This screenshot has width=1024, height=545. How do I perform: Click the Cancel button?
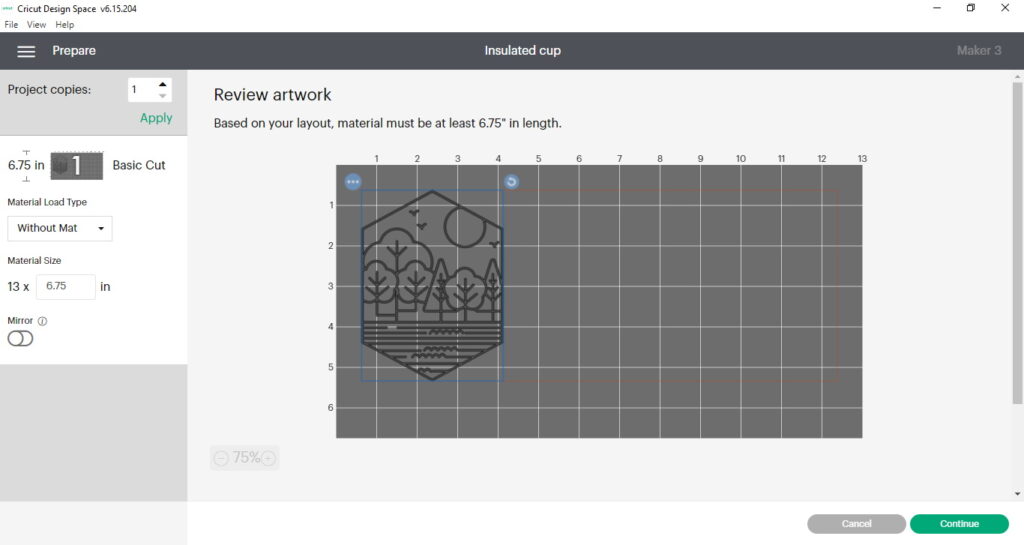click(856, 524)
